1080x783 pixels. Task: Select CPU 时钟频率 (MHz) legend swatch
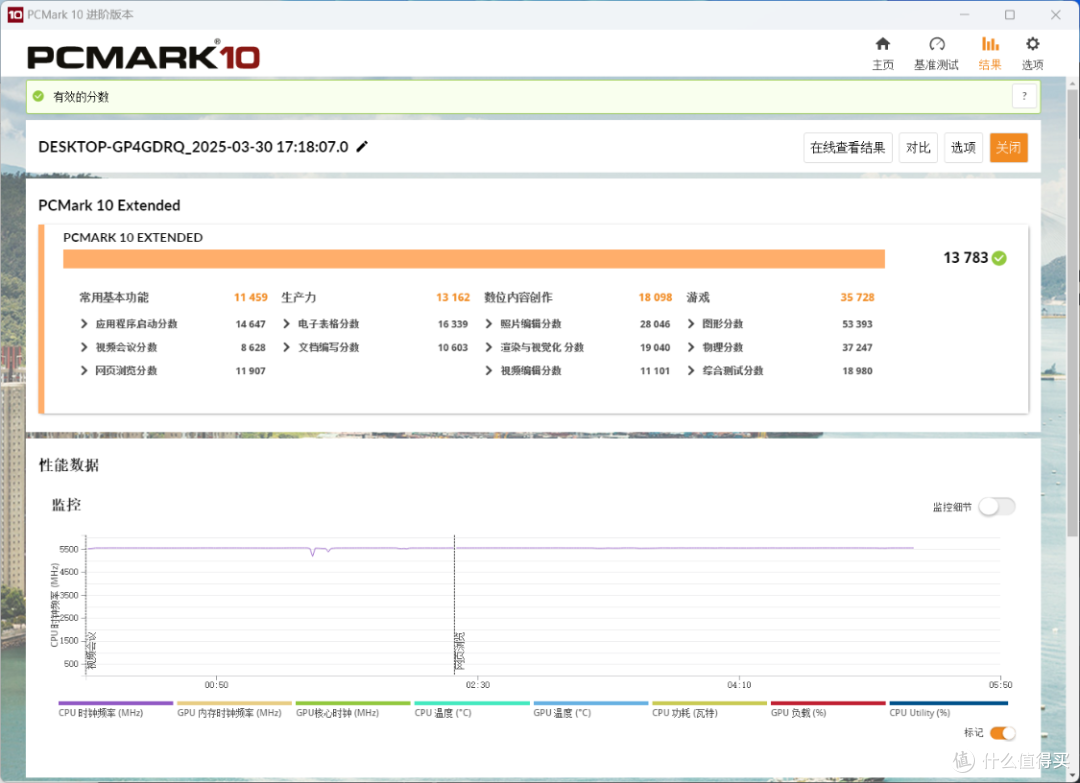(x=116, y=703)
